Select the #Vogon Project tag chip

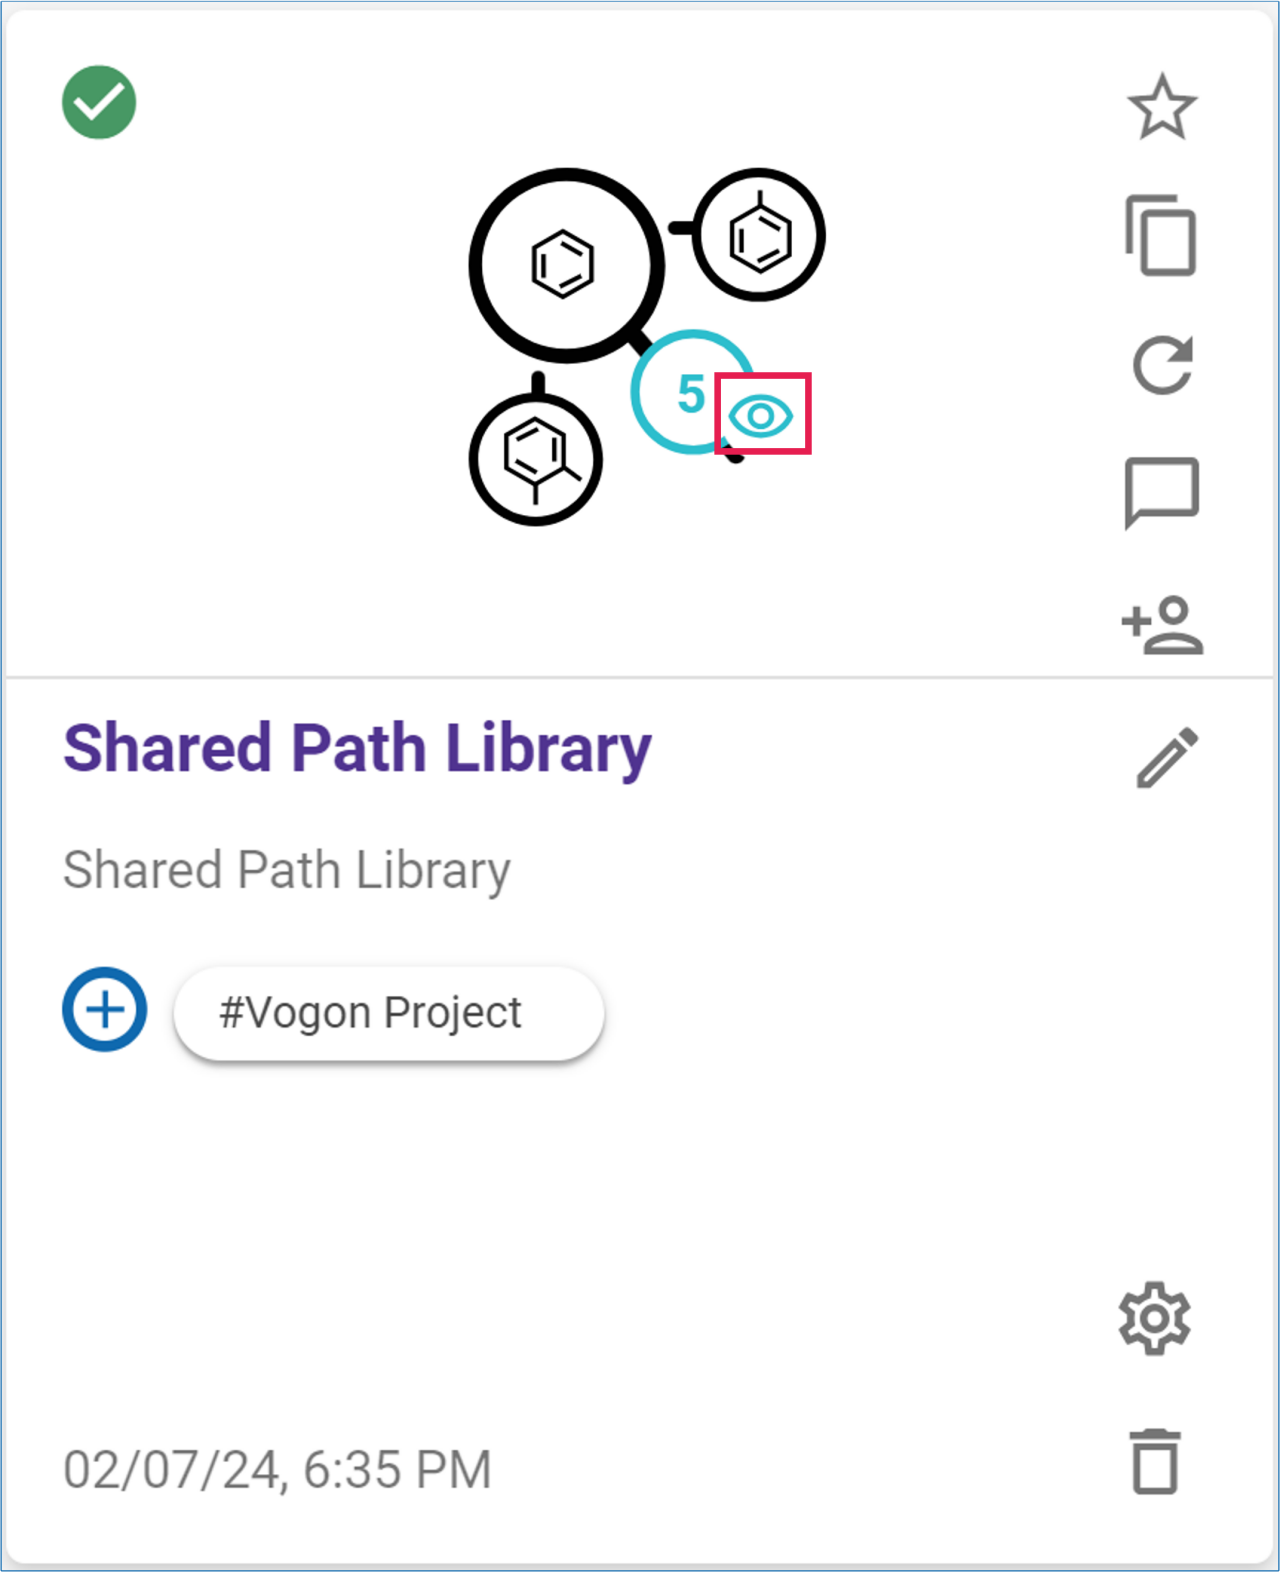pos(388,1013)
